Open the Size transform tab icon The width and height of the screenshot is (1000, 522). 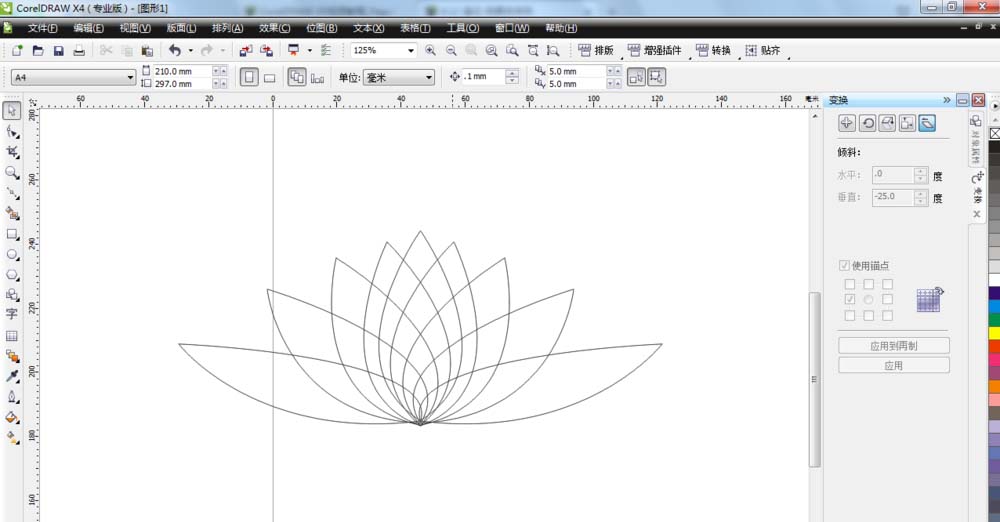(907, 123)
